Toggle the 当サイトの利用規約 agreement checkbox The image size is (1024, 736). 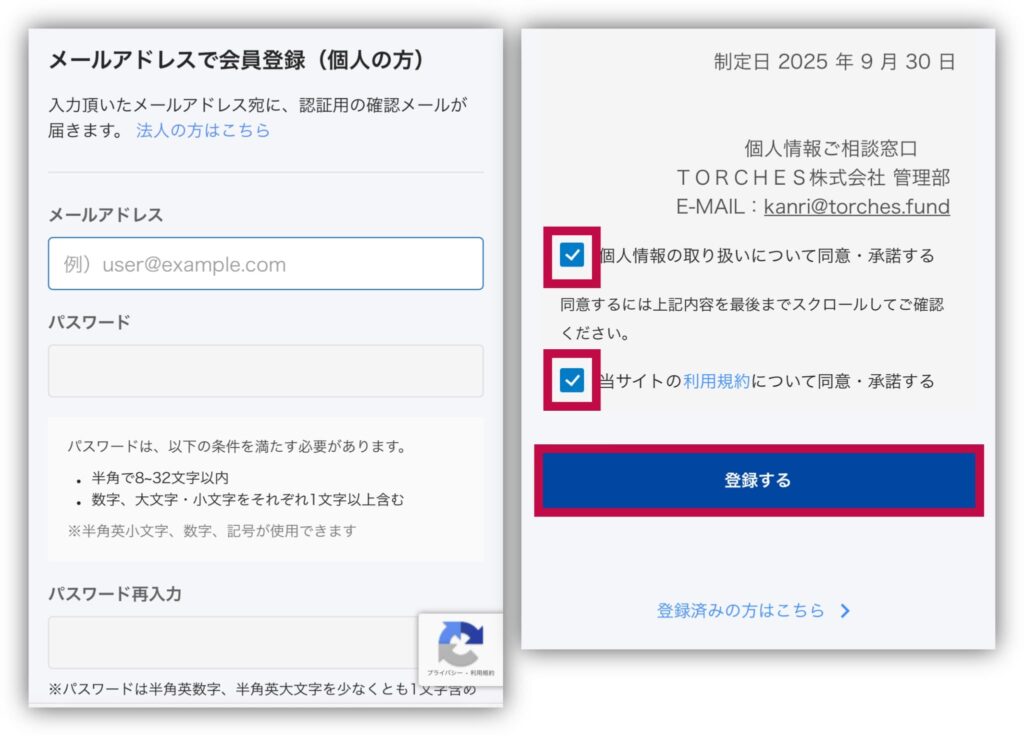pyautogui.click(x=572, y=380)
